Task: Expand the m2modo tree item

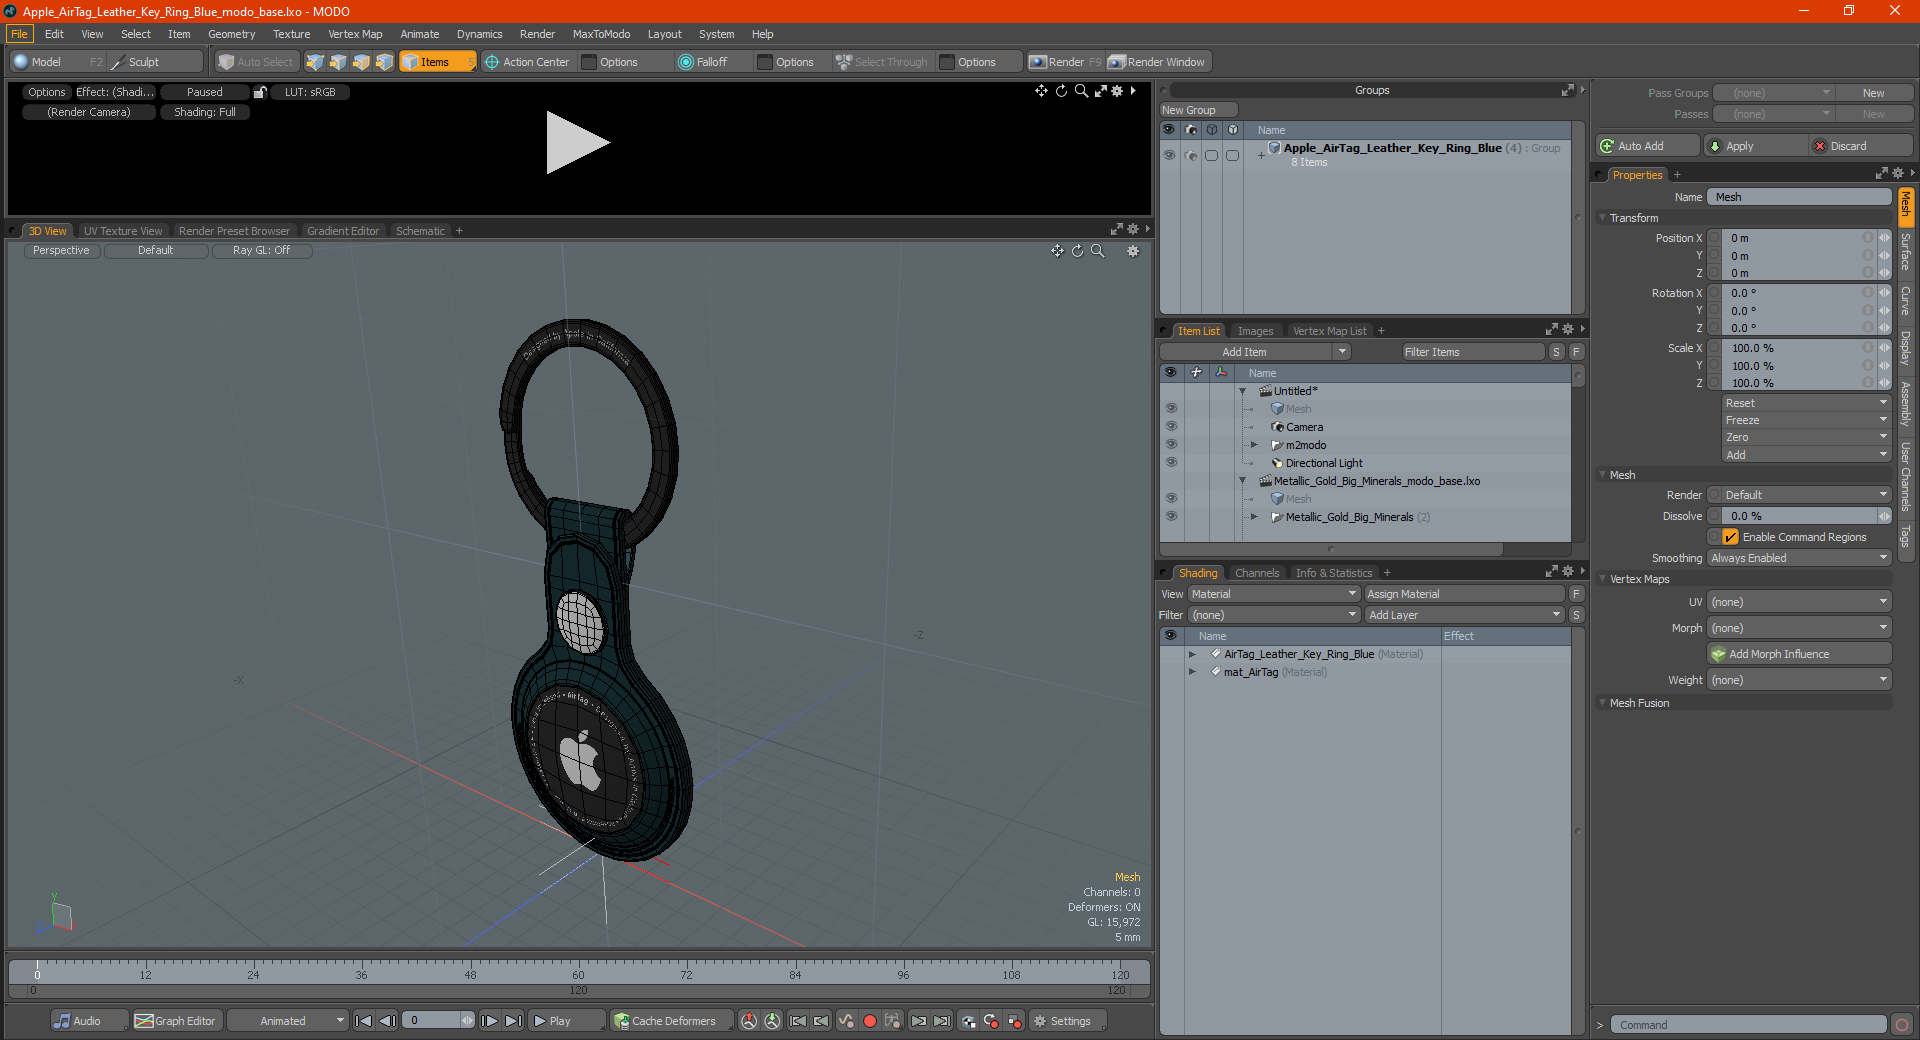Action: point(1254,445)
